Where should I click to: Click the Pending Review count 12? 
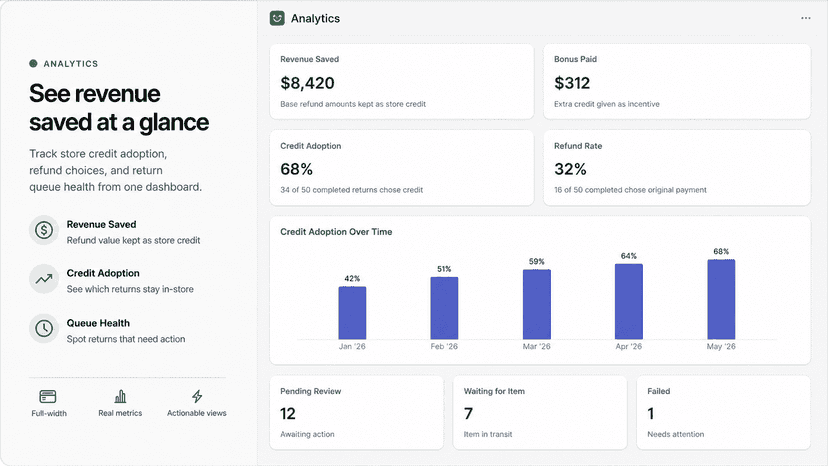tap(288, 414)
